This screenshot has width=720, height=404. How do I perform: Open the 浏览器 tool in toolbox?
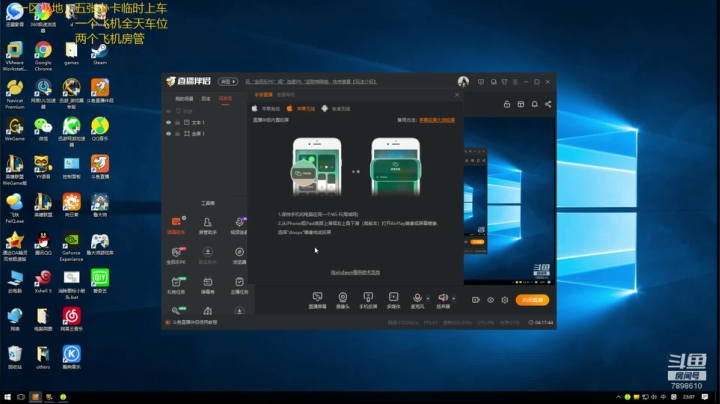[239, 256]
